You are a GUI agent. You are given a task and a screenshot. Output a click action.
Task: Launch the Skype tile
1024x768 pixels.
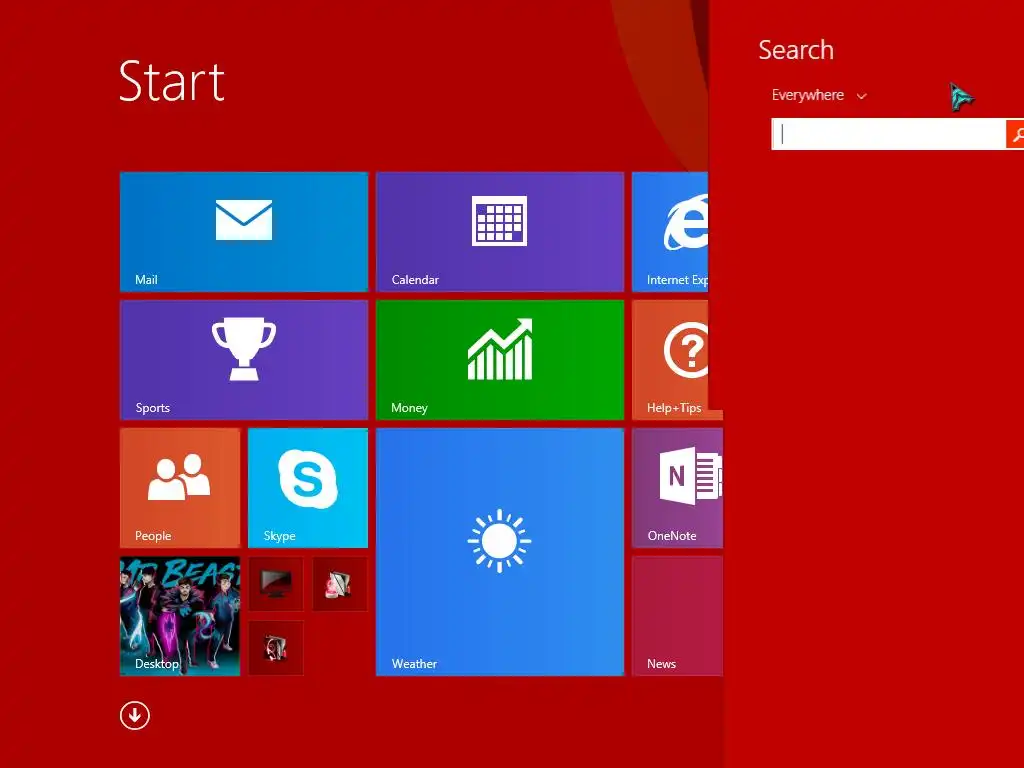pyautogui.click(x=308, y=488)
